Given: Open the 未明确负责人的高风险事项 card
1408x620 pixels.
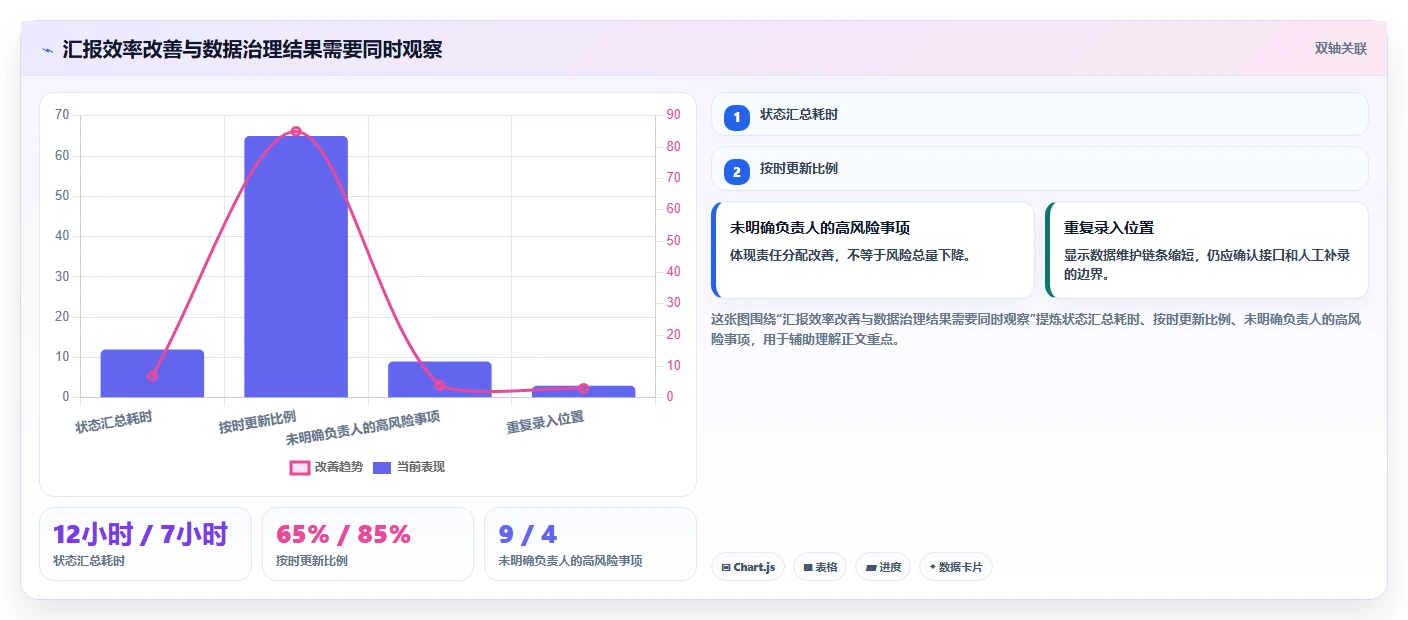Looking at the screenshot, I should click(872, 250).
